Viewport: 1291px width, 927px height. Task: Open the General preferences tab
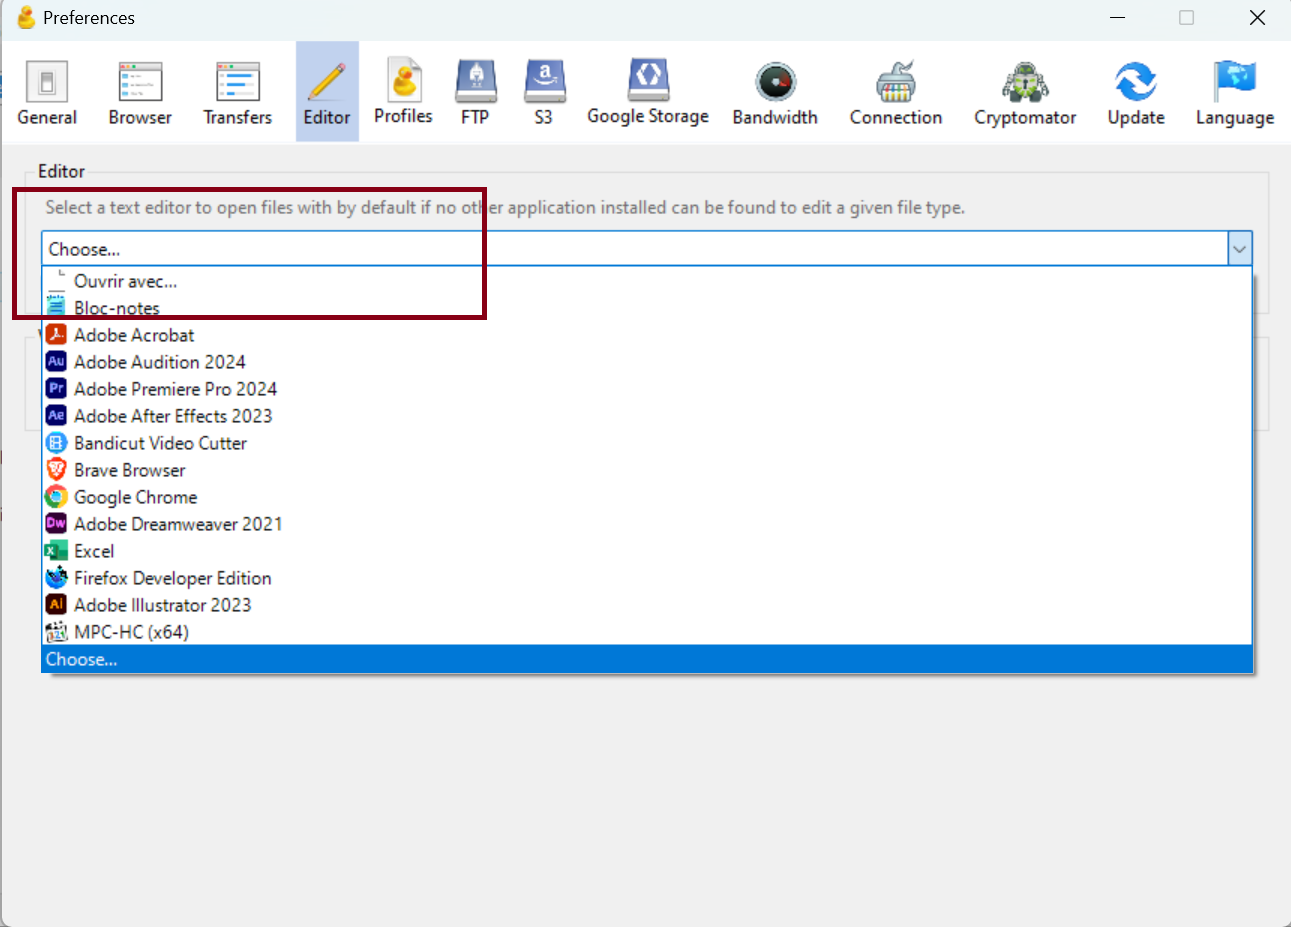tap(47, 92)
